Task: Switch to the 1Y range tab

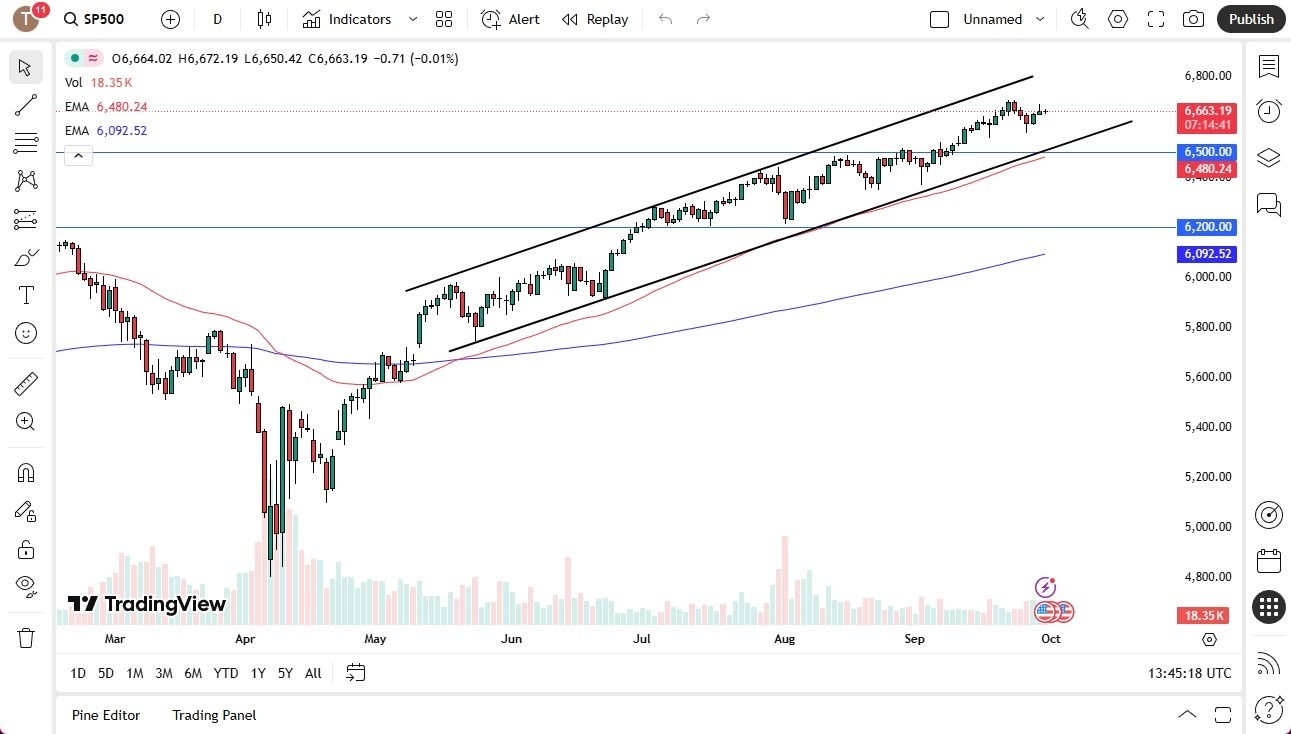Action: (257, 673)
